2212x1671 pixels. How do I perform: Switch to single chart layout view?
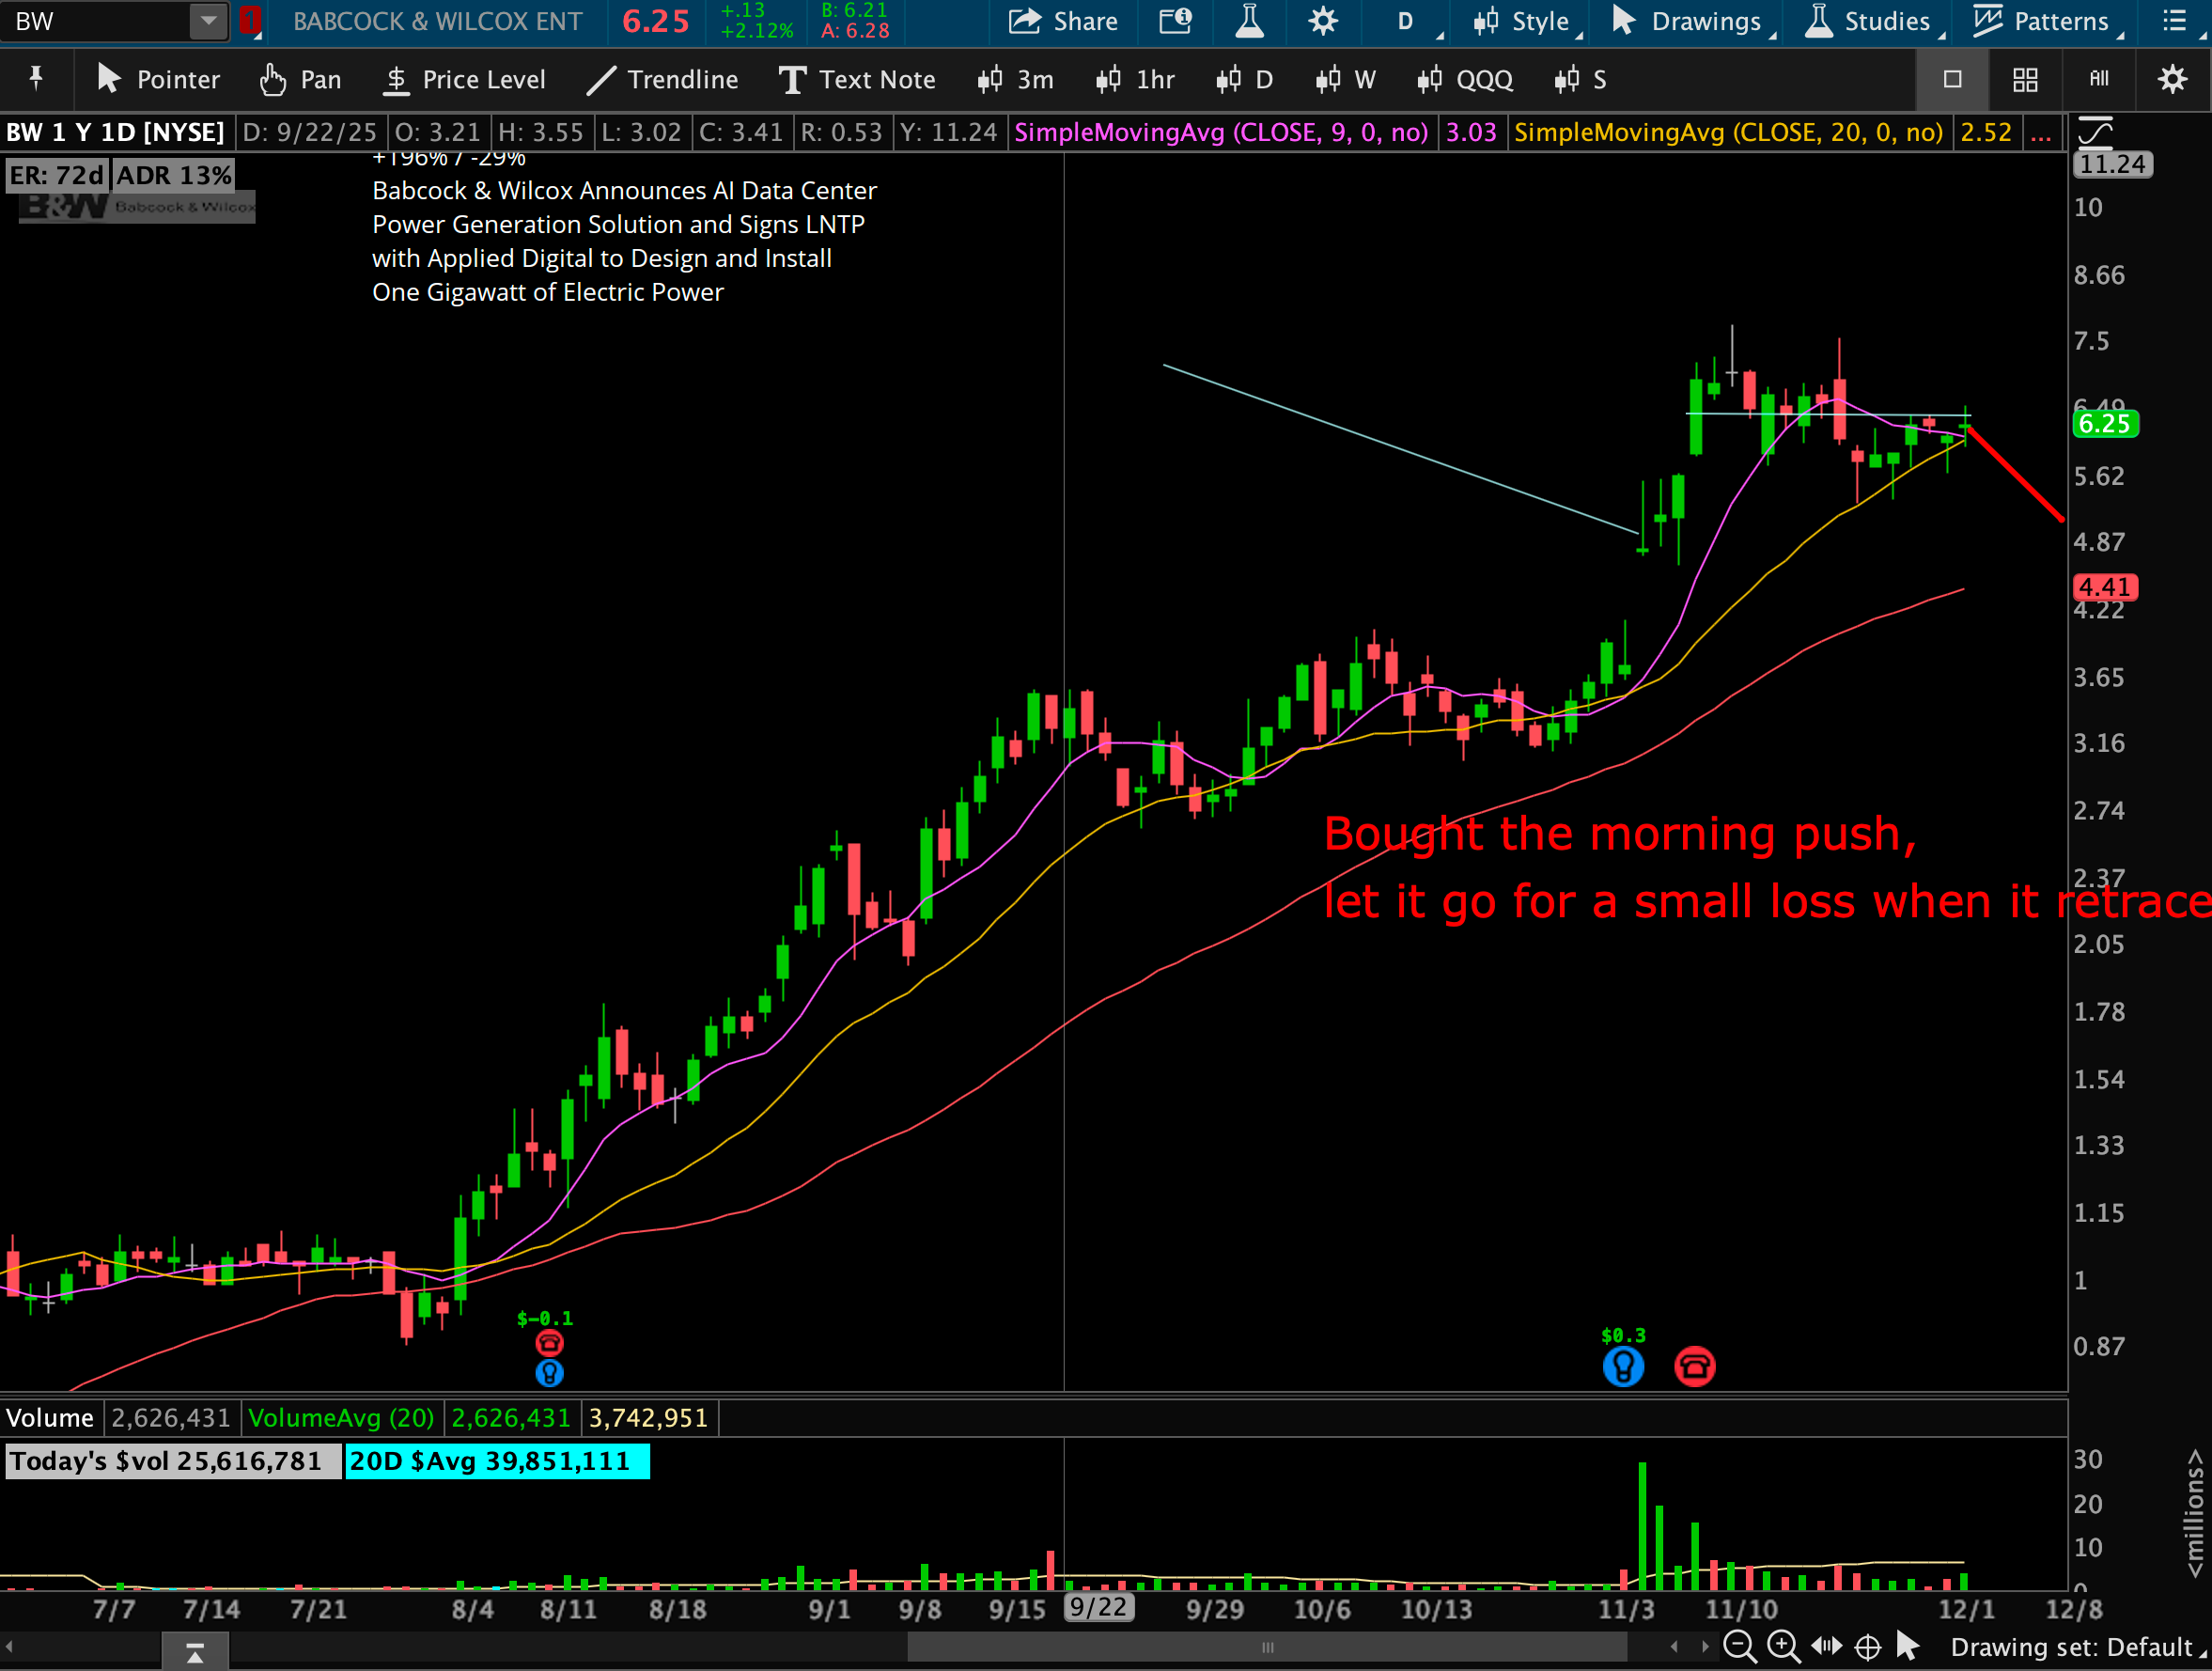1952,80
